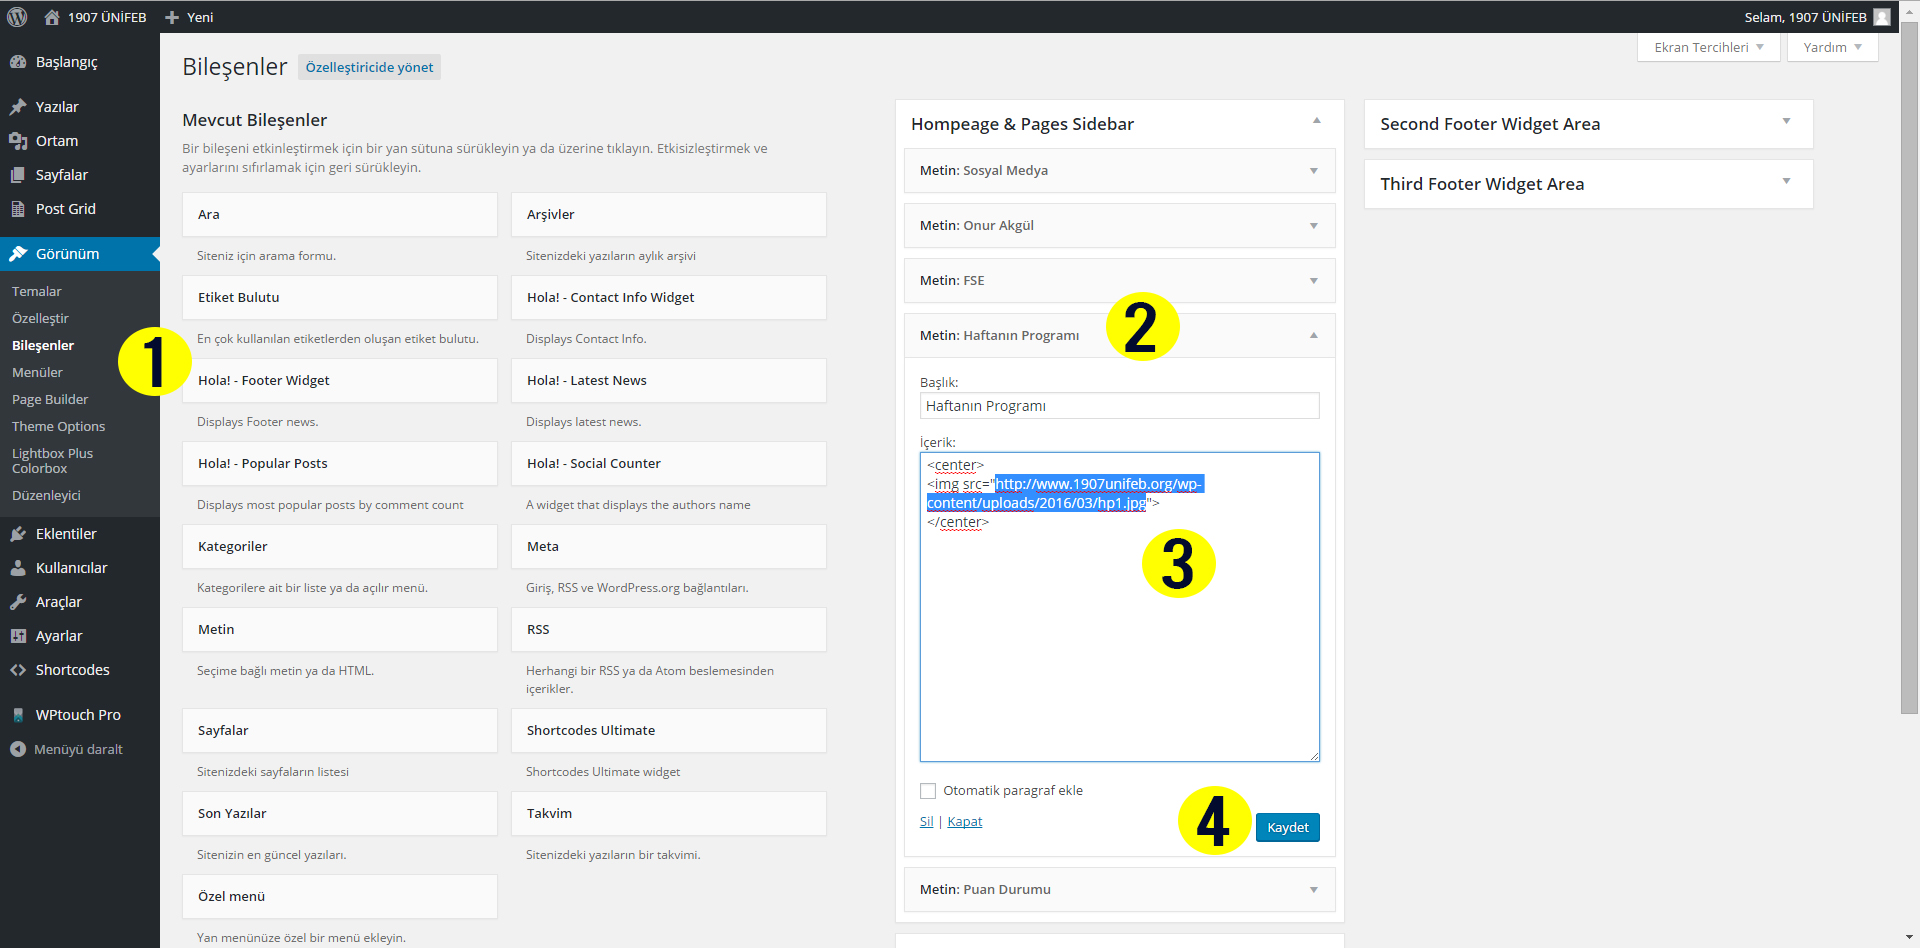
Task: Enable the Otomatik paragraf ekle checkbox
Action: tap(928, 791)
